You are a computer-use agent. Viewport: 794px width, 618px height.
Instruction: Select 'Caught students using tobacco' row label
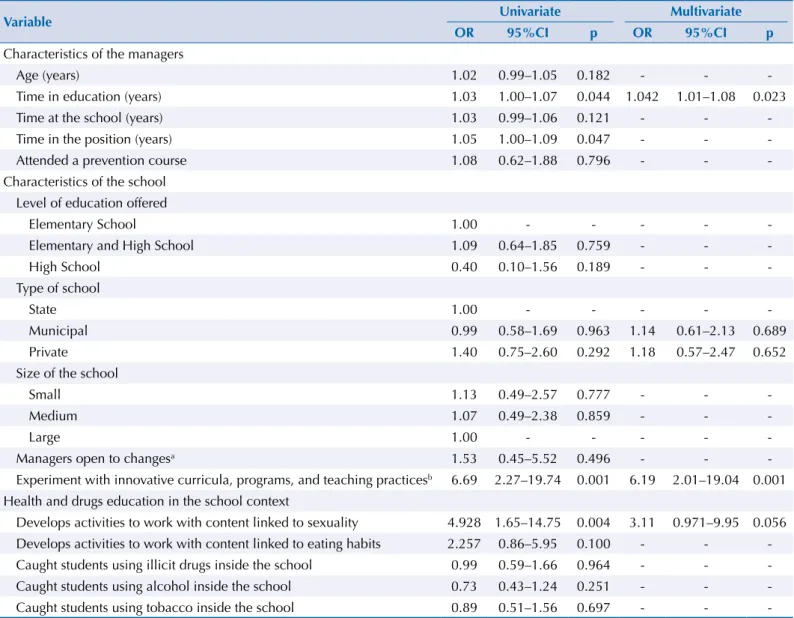point(155,607)
